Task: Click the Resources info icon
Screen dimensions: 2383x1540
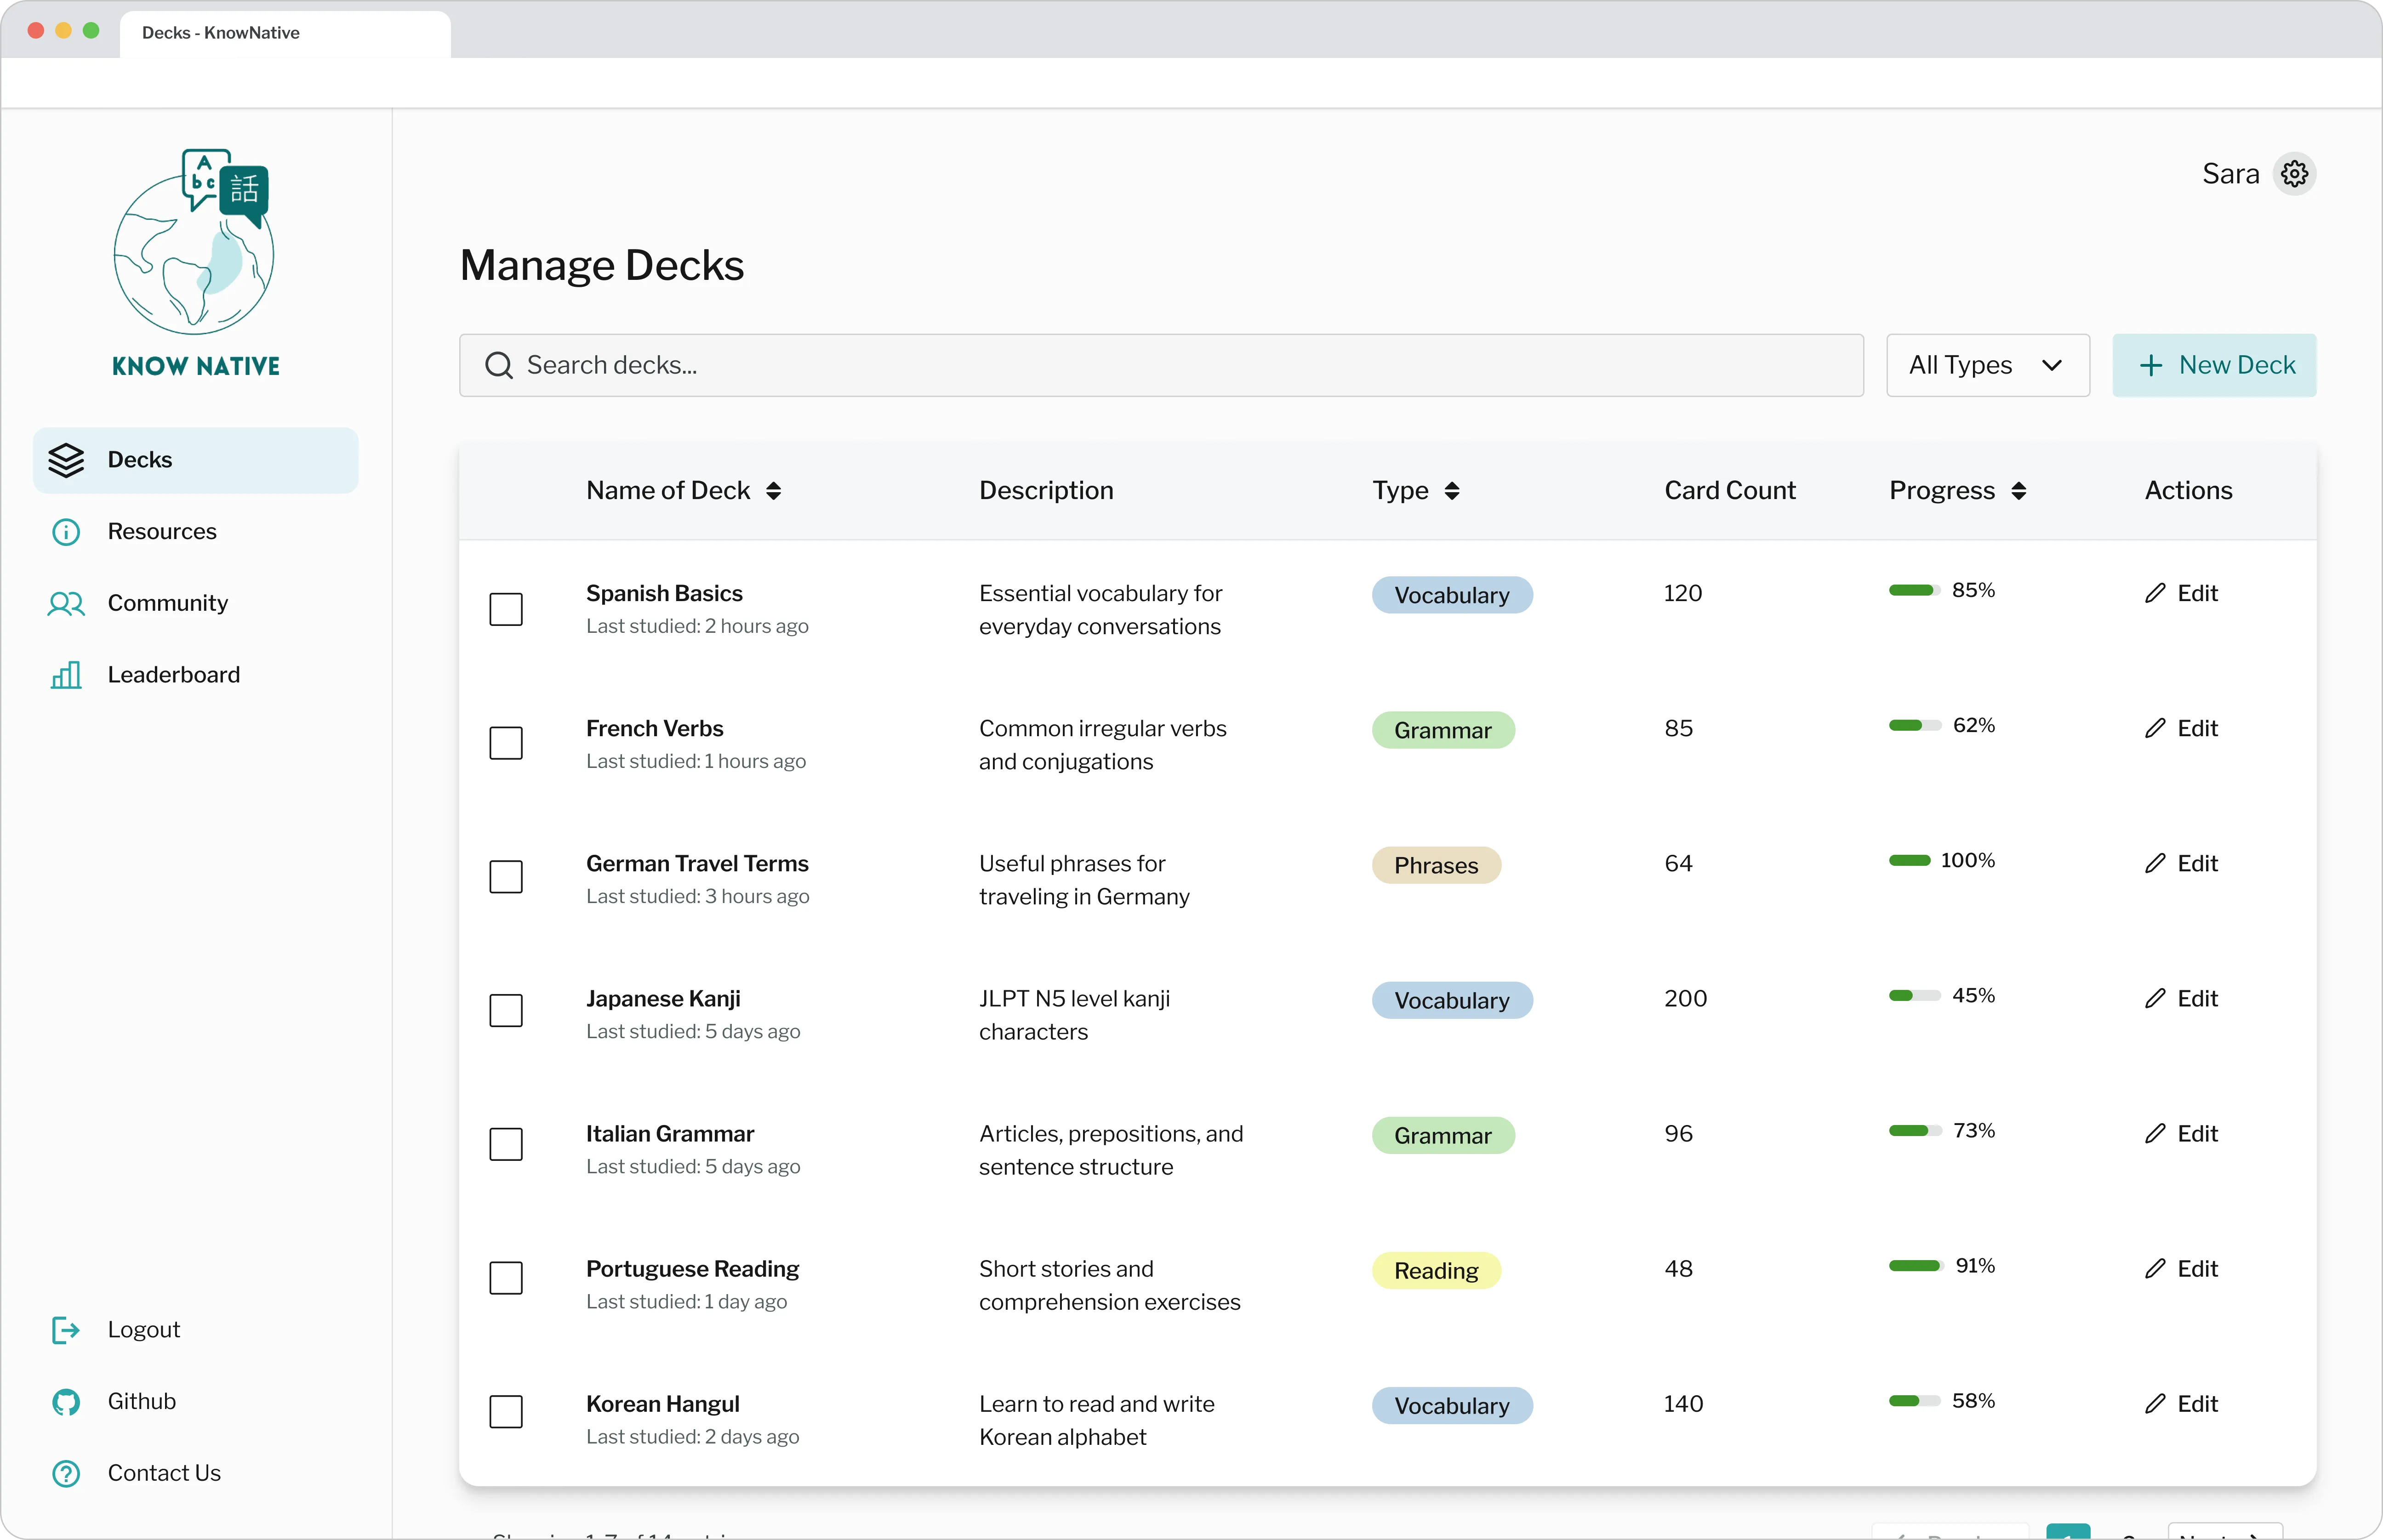Action: (66, 532)
